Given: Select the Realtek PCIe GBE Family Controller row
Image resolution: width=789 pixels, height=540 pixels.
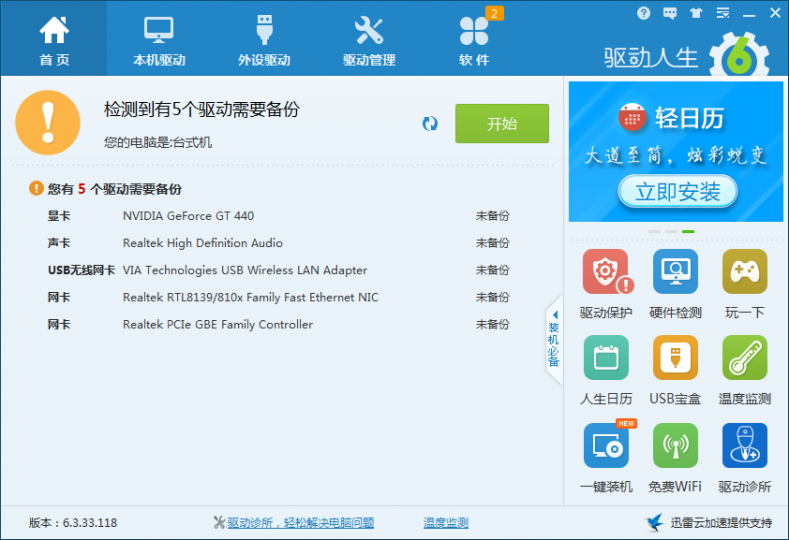Looking at the screenshot, I should coord(278,325).
